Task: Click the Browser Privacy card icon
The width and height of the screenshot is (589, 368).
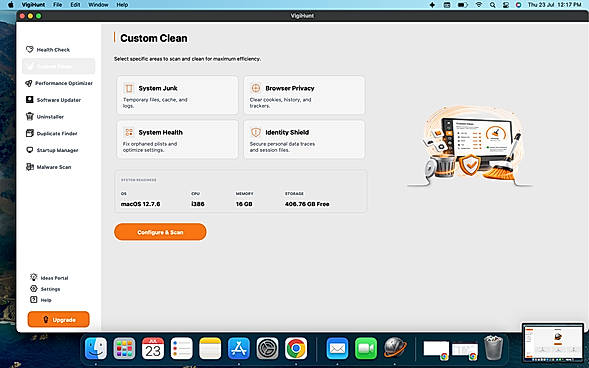Action: coord(255,88)
